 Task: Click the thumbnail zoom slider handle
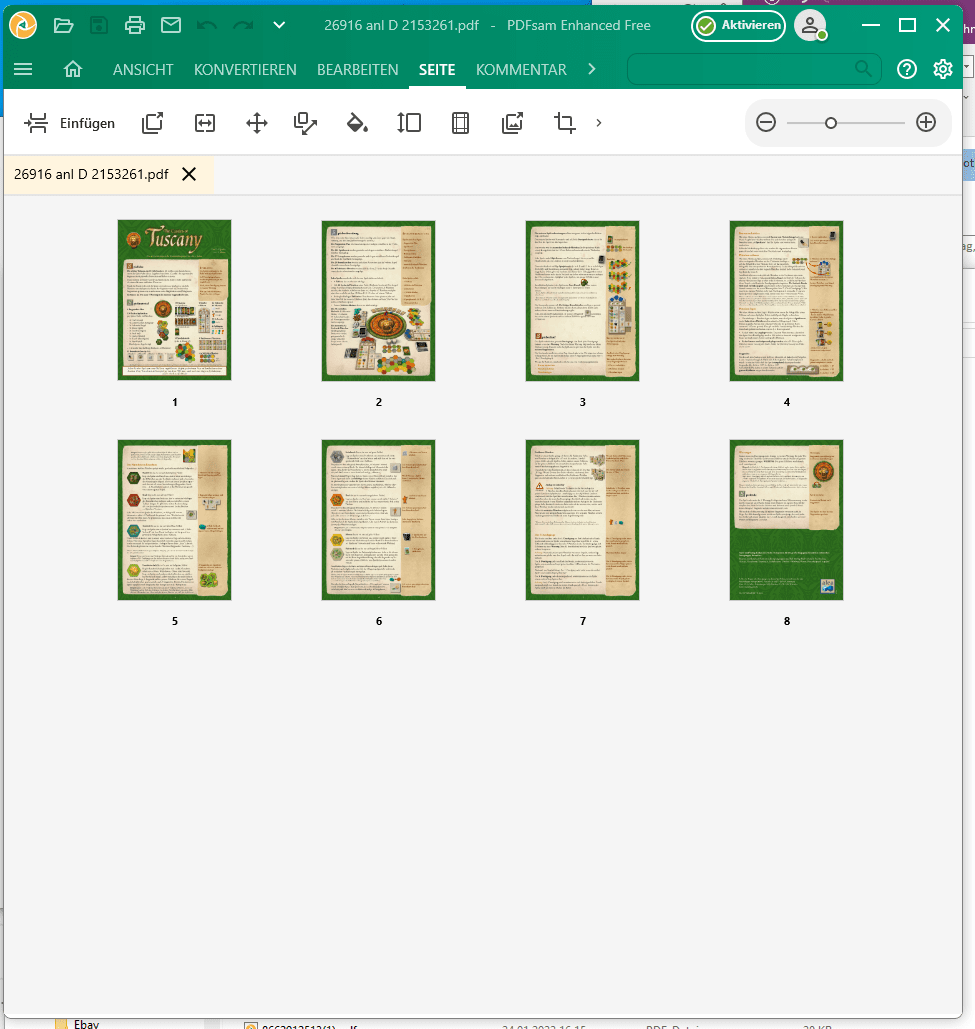point(831,123)
